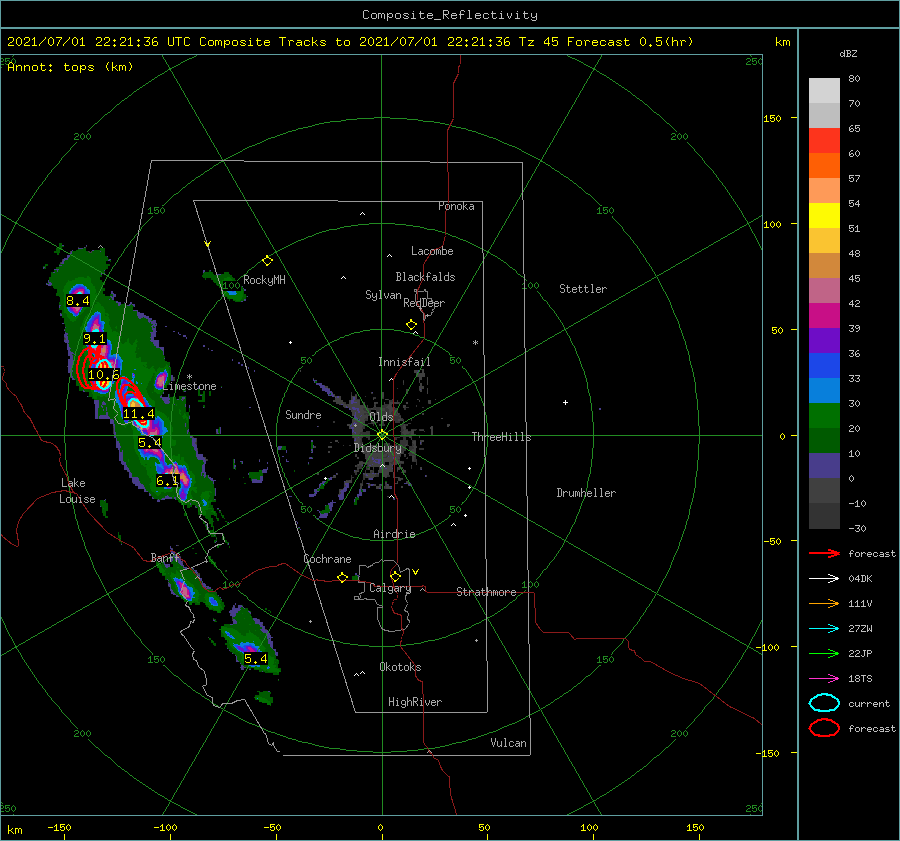Click the Blackfalds town label
This screenshot has height=841, width=900.
425,277
